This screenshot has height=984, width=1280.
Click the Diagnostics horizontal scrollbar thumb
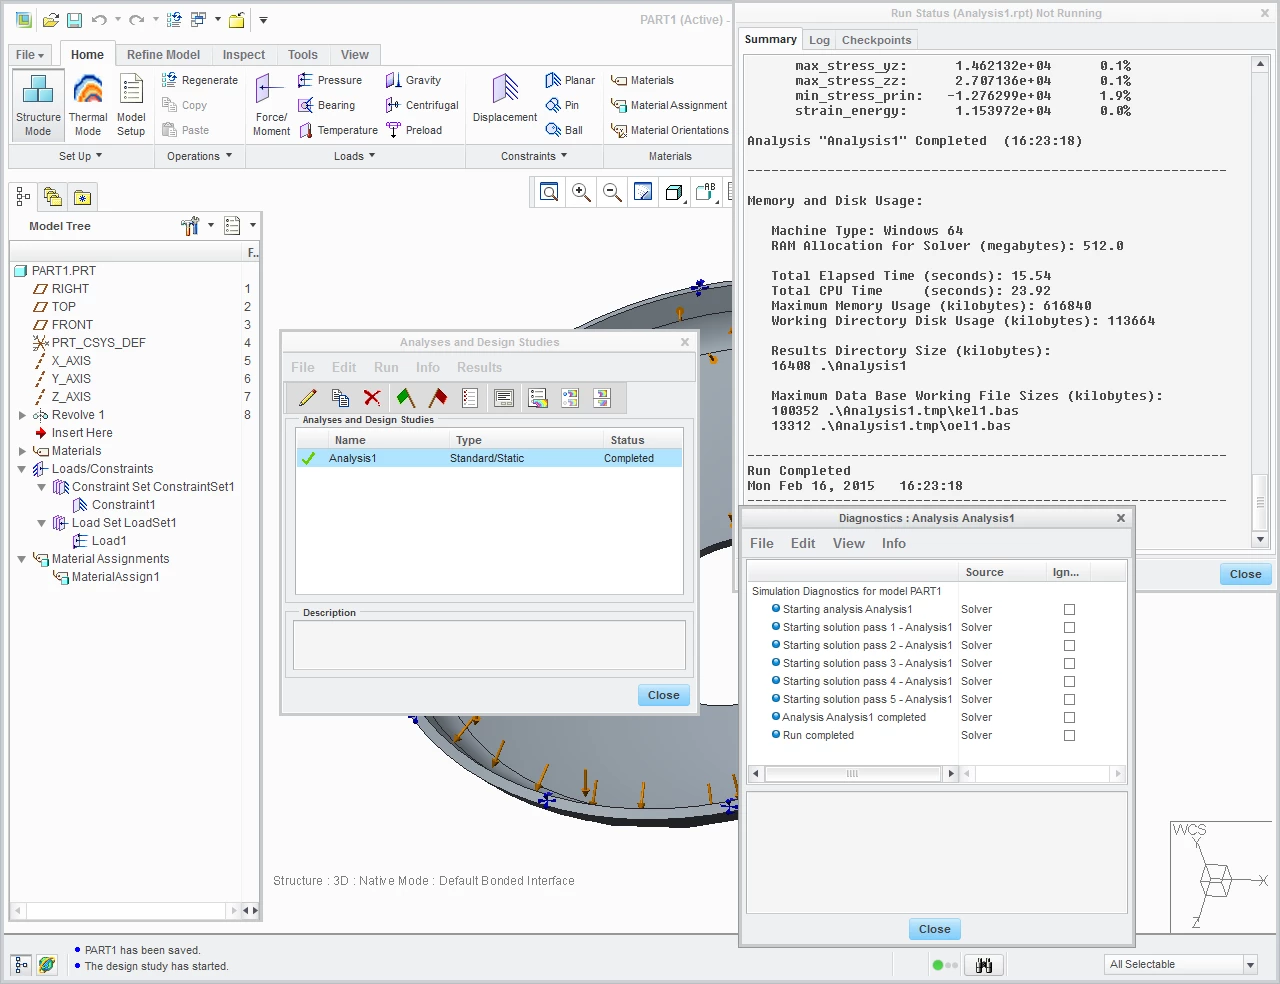coord(852,774)
